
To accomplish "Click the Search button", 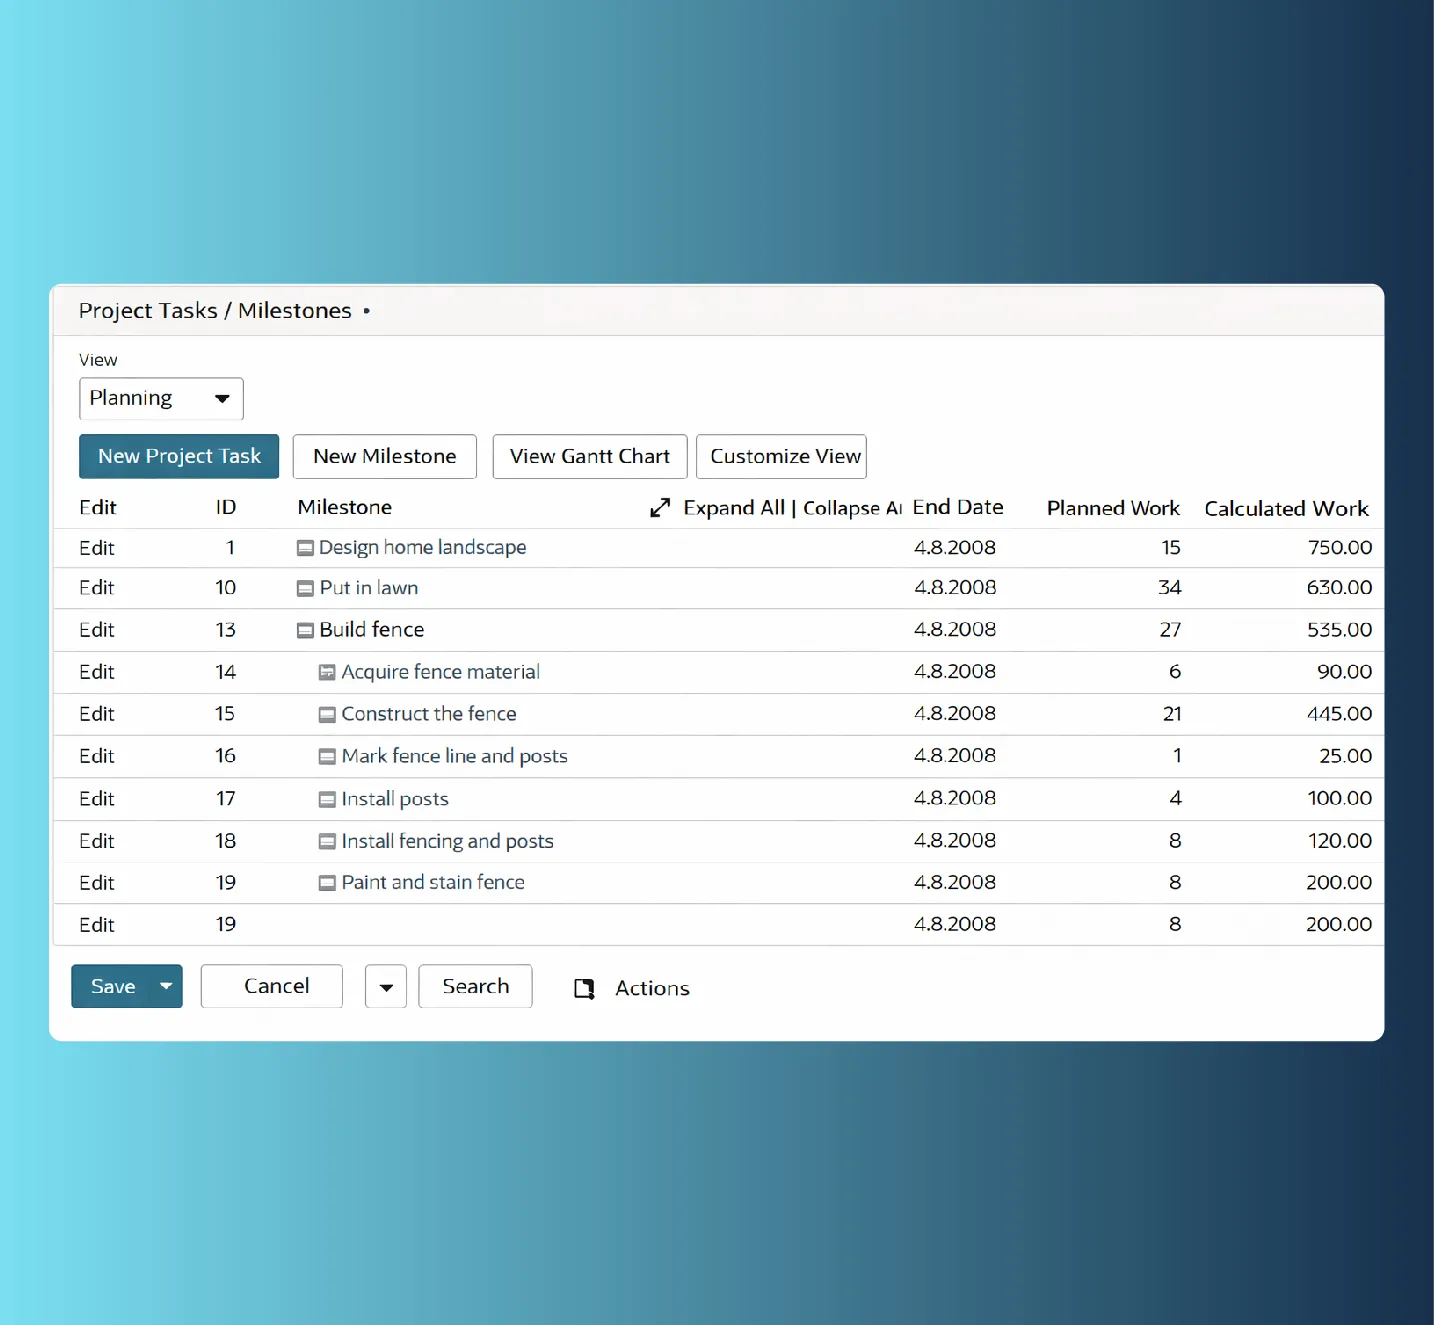I will [x=475, y=986].
